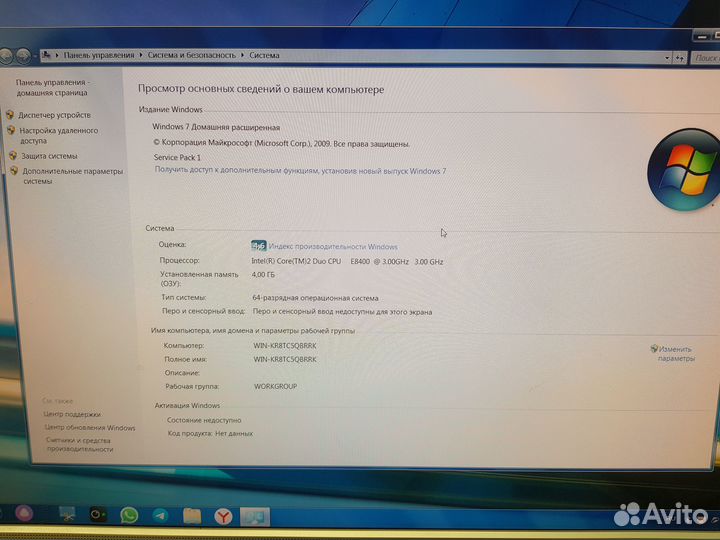Click Код продукта: Нет данных text
Image resolution: width=720 pixels, height=540 pixels.
point(210,433)
